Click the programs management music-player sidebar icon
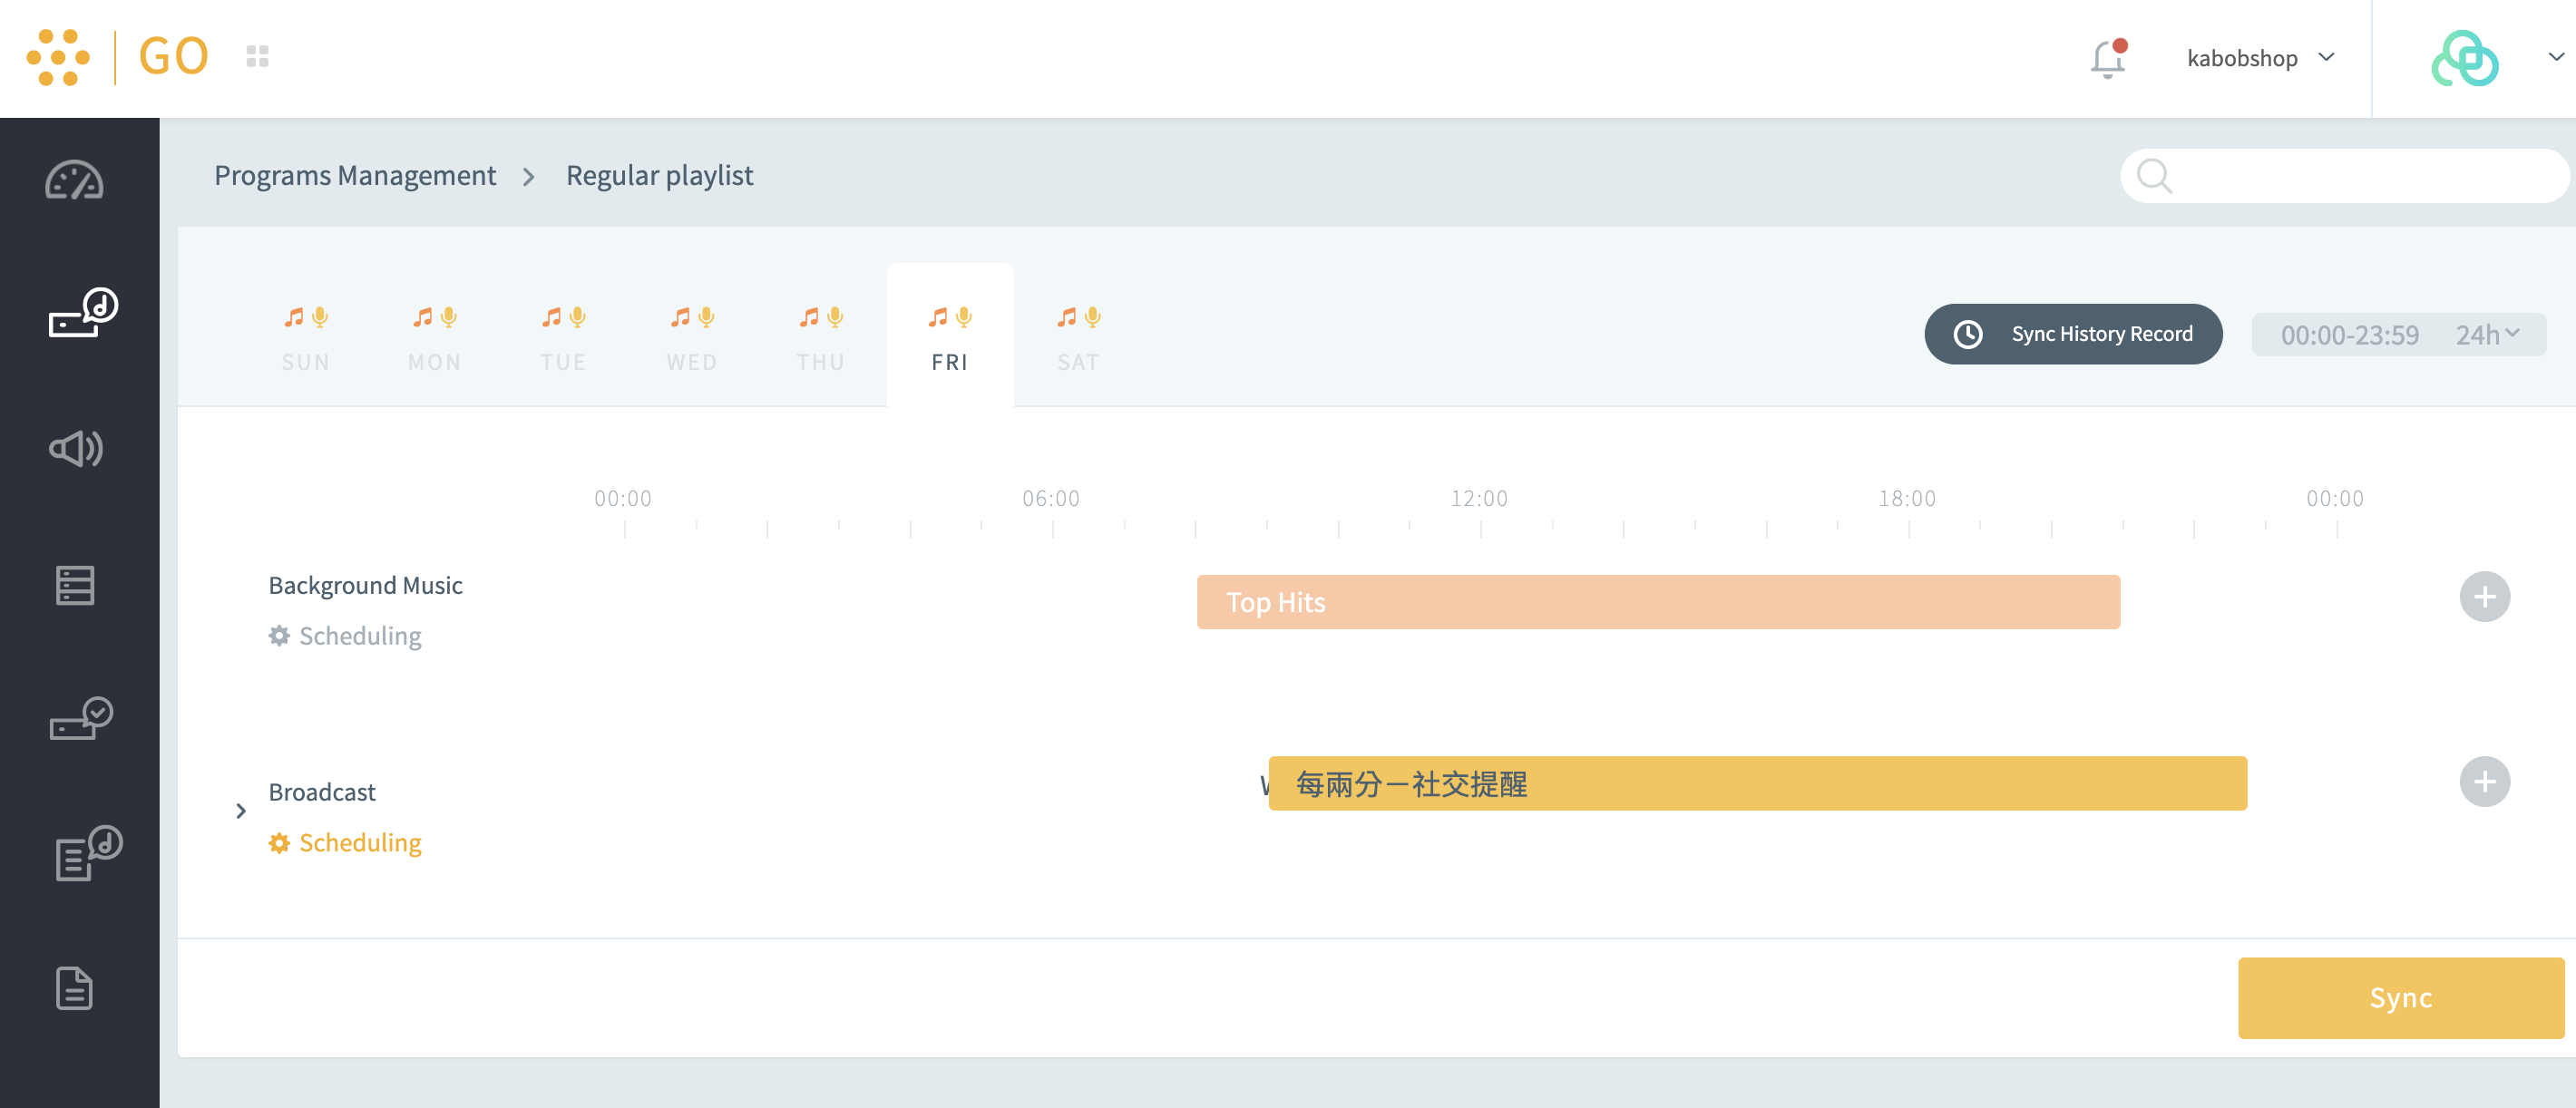Image resolution: width=2576 pixels, height=1108 pixels. 82,314
